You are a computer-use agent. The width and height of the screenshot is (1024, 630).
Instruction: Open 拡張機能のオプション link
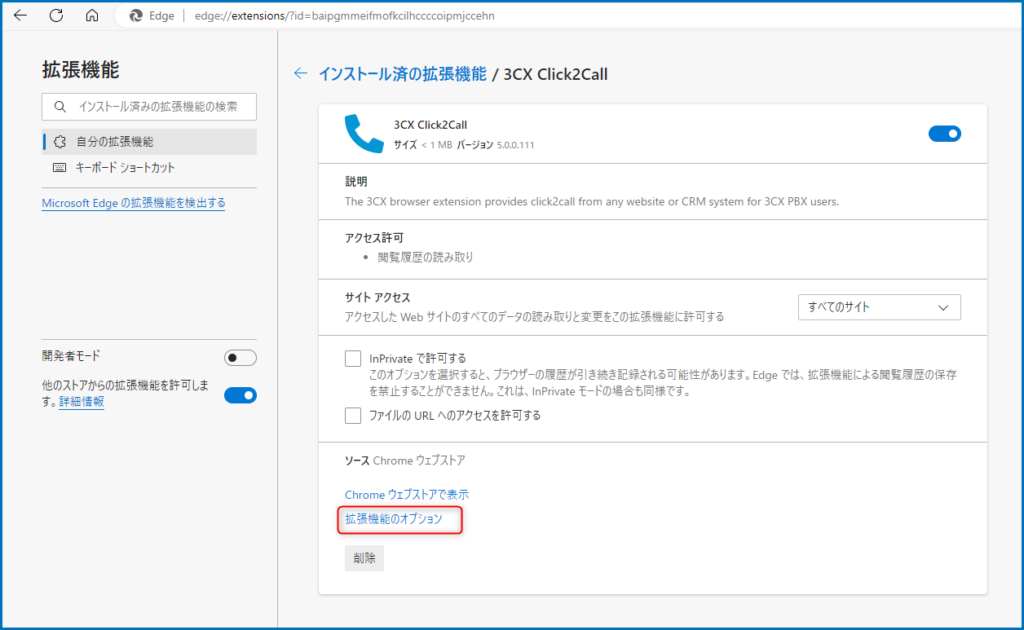394,519
